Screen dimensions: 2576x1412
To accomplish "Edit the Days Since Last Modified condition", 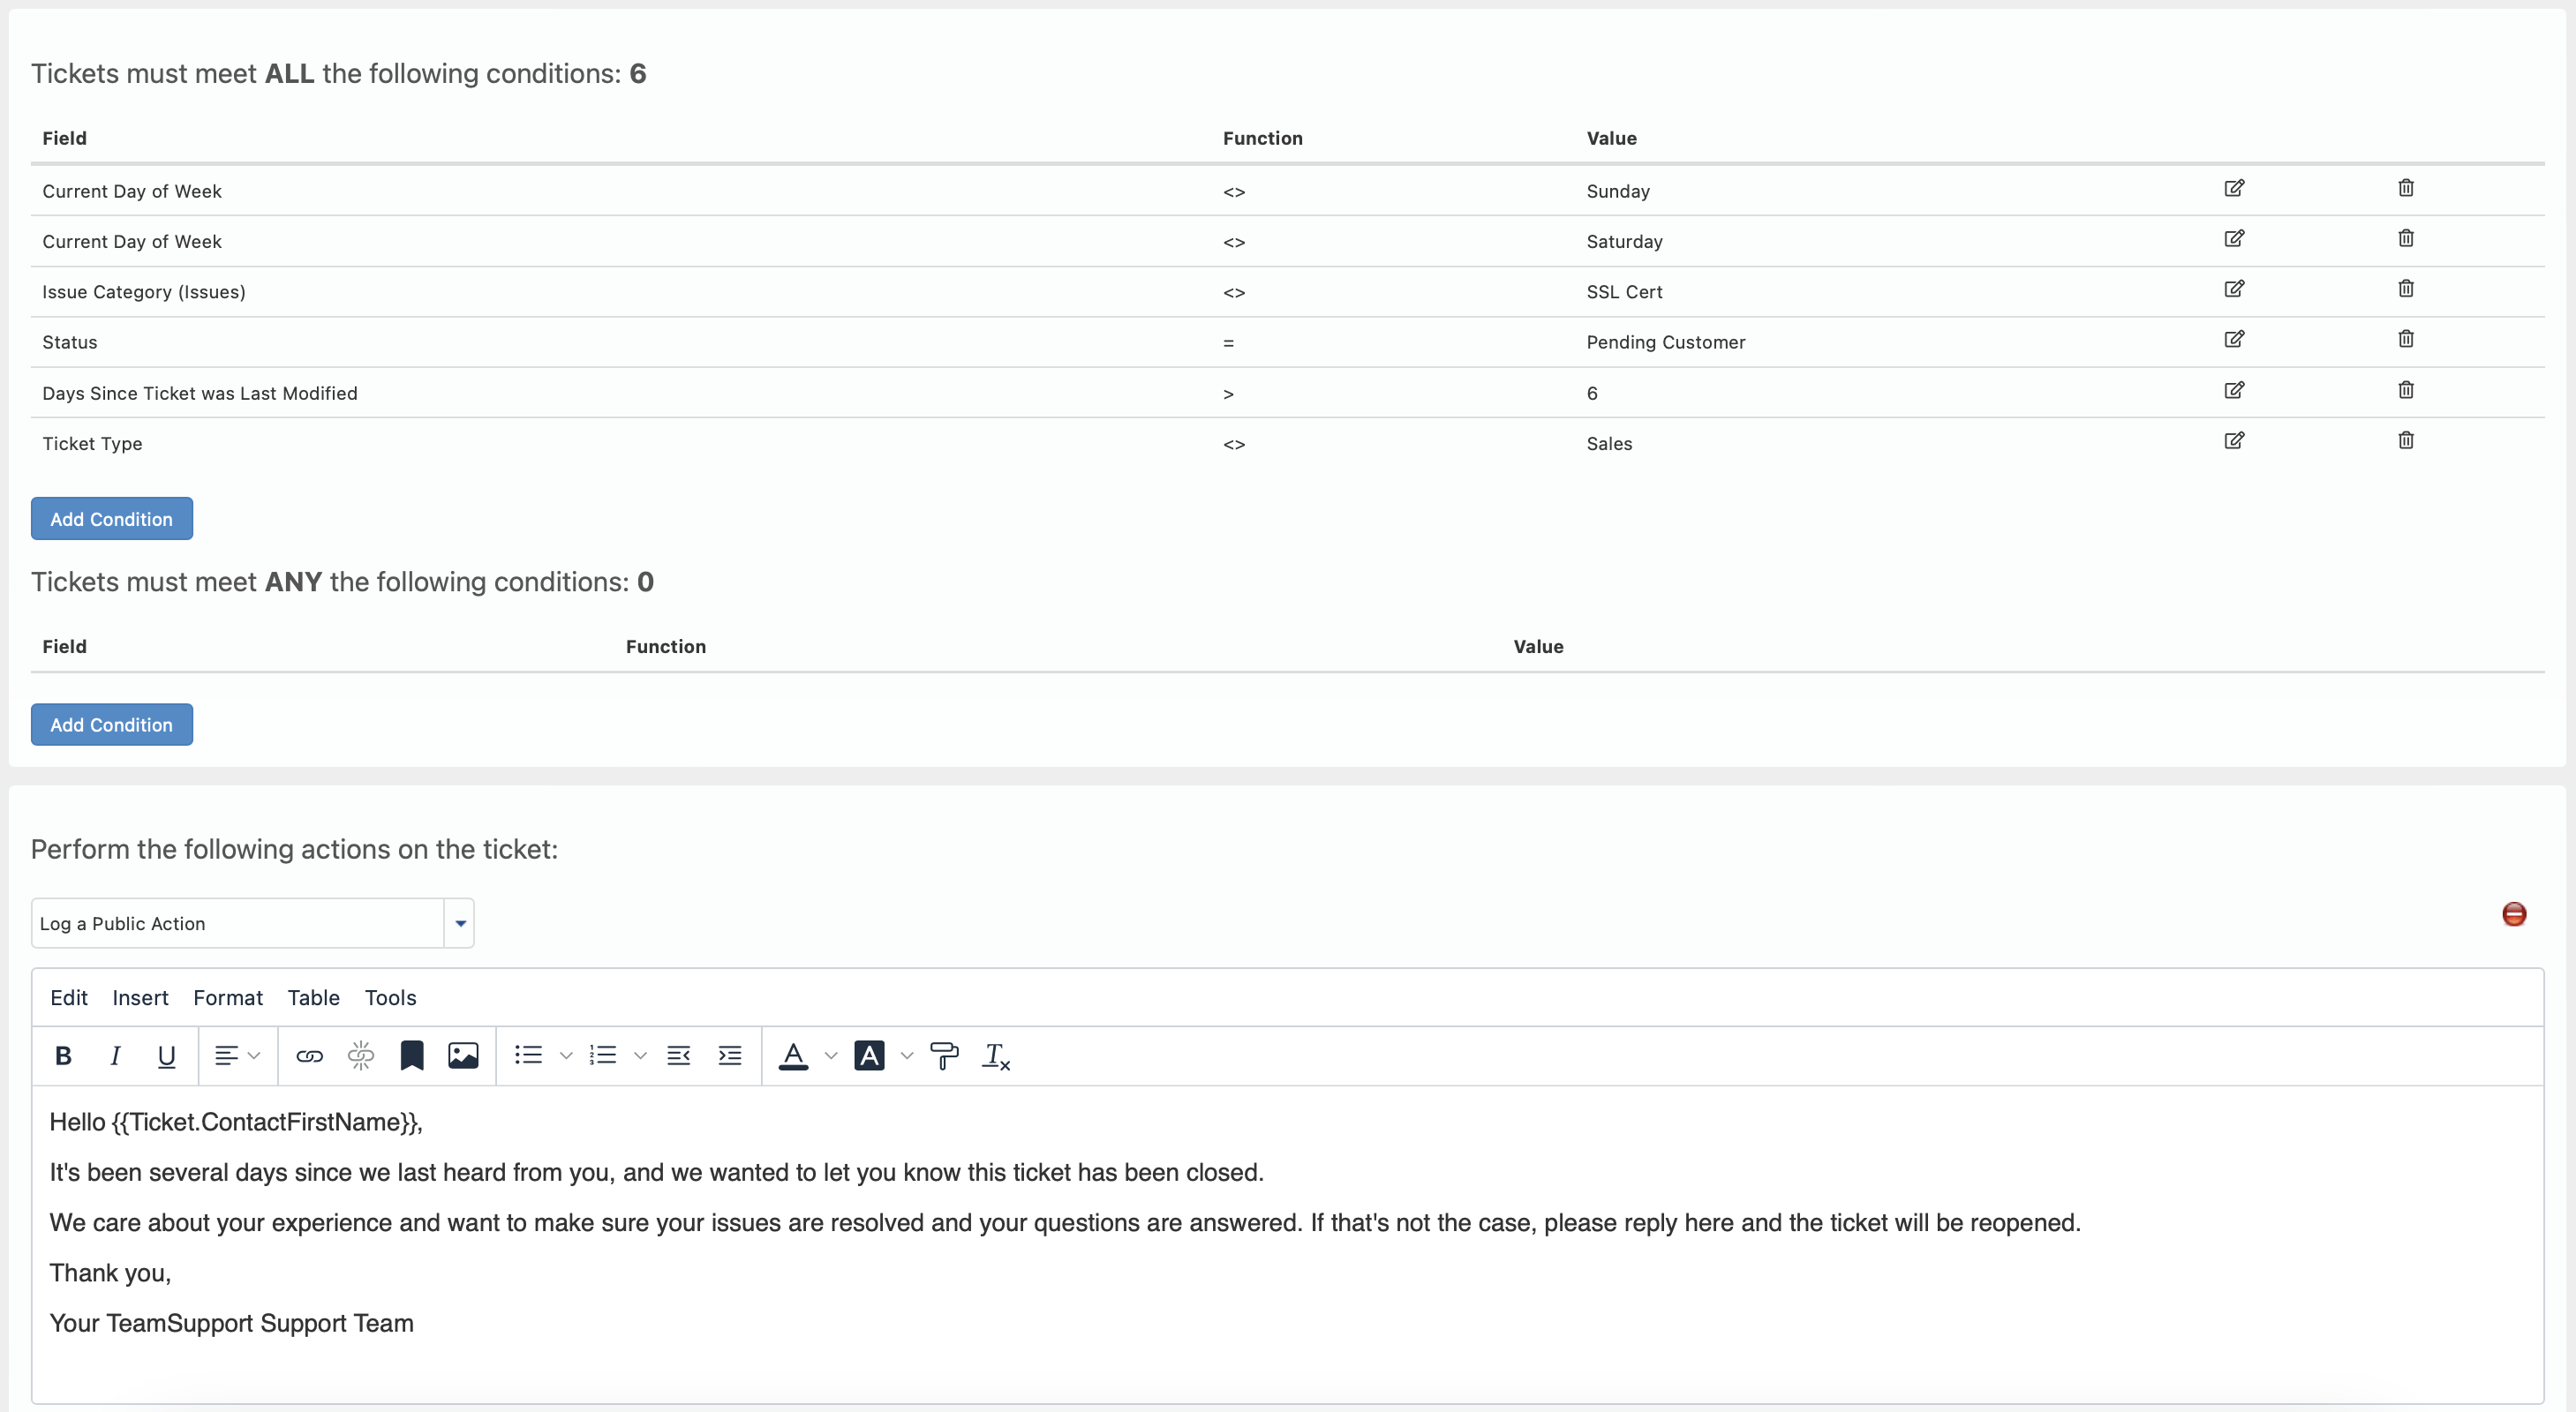I will (2234, 390).
